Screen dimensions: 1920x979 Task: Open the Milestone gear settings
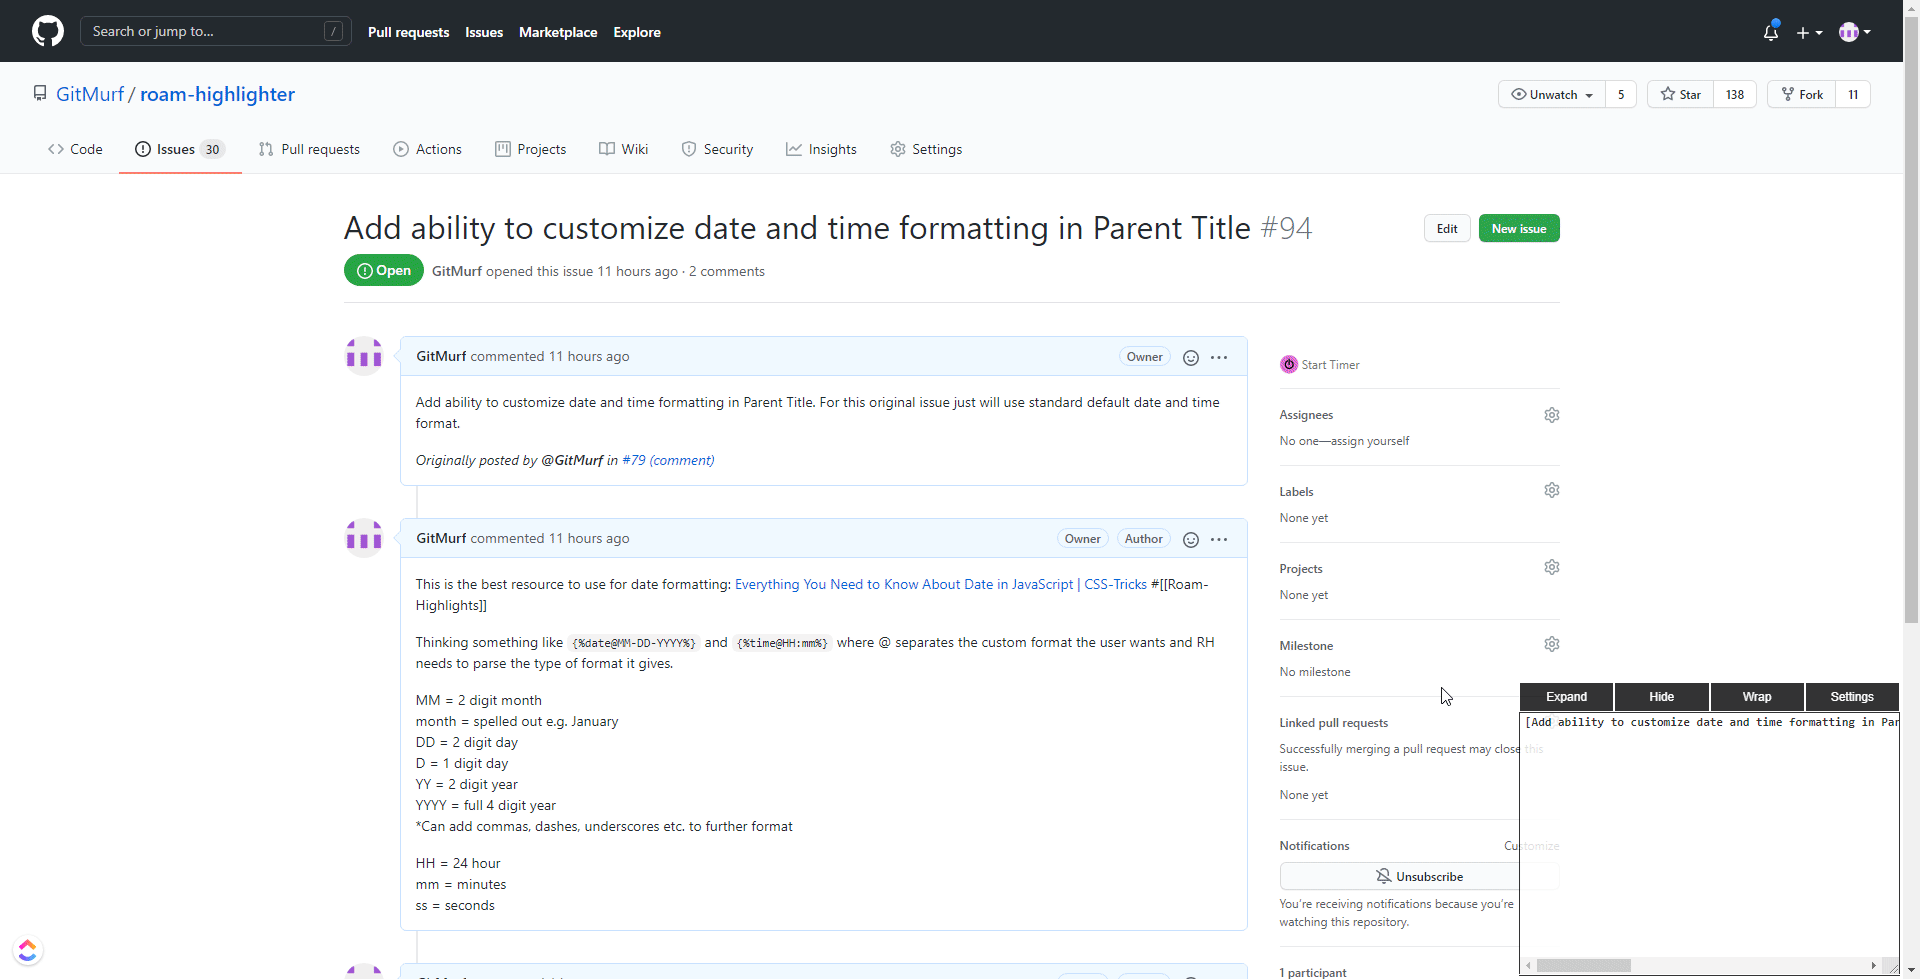point(1551,644)
